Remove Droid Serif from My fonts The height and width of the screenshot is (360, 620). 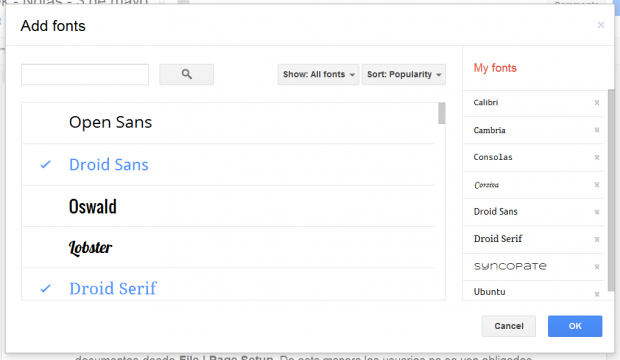click(597, 239)
